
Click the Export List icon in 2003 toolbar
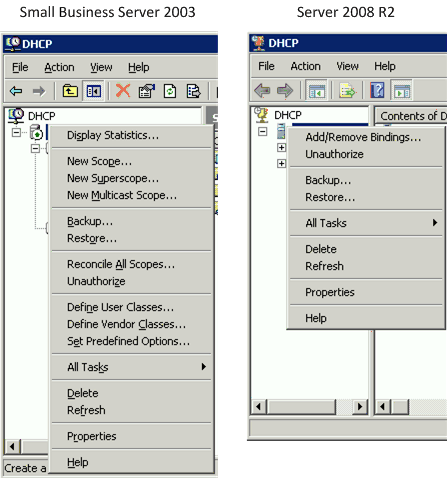tap(193, 91)
